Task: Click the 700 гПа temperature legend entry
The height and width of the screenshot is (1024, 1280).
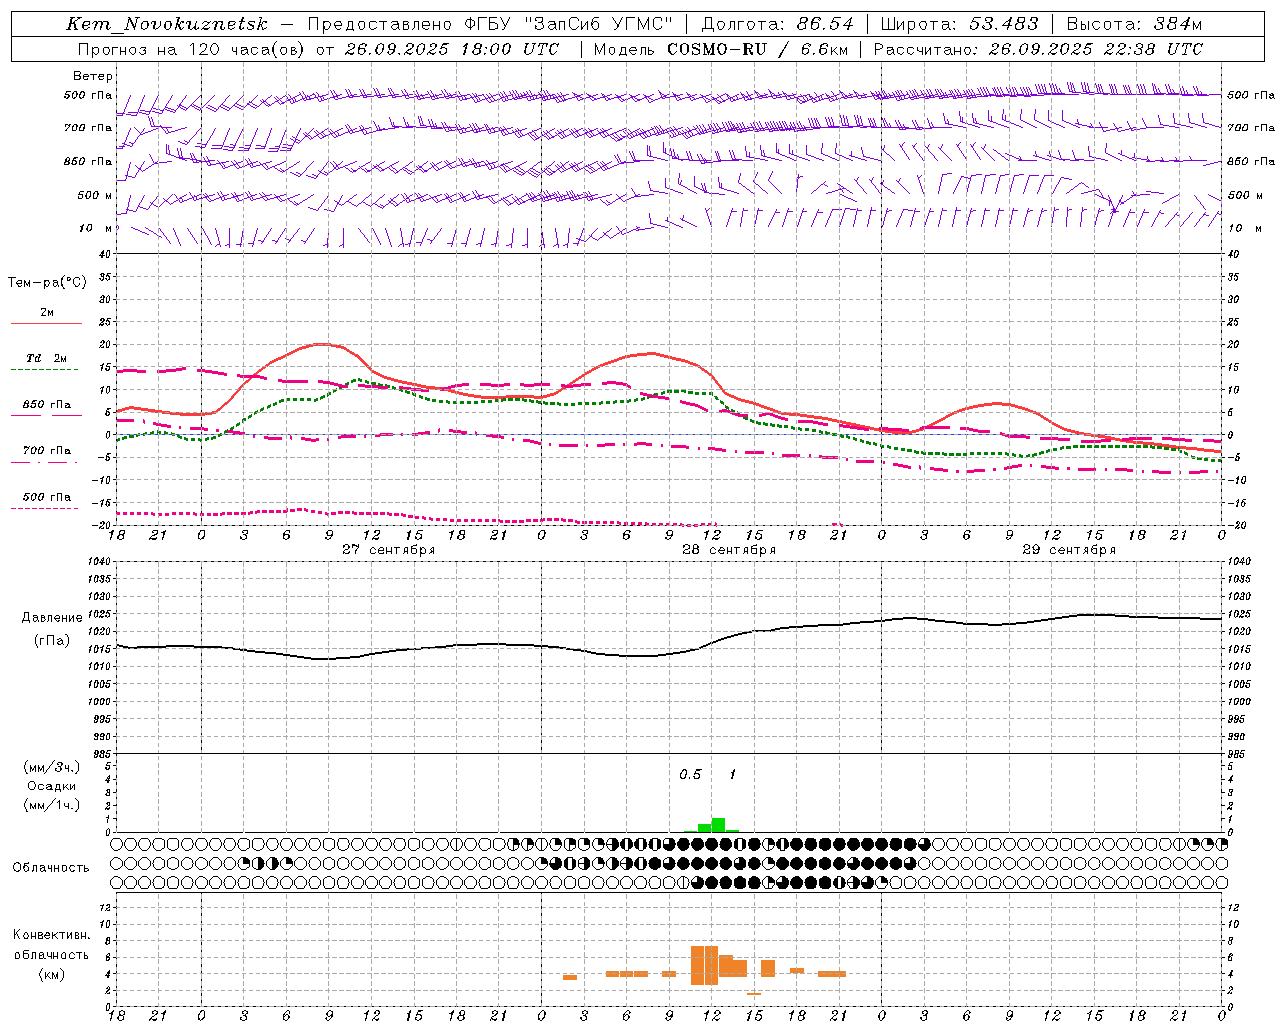Action: (47, 450)
